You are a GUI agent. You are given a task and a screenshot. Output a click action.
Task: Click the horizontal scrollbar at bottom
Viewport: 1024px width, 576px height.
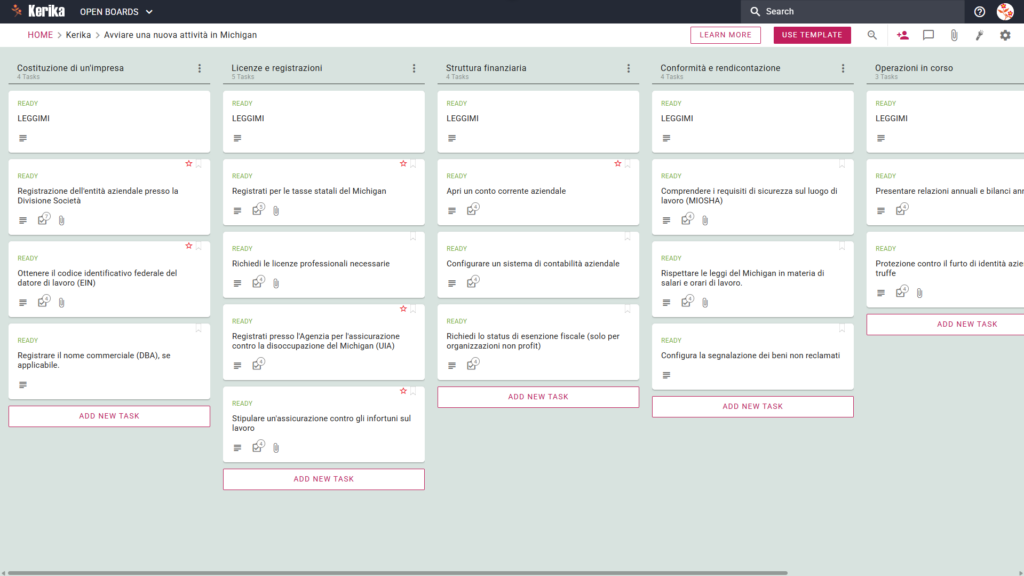[397, 573]
